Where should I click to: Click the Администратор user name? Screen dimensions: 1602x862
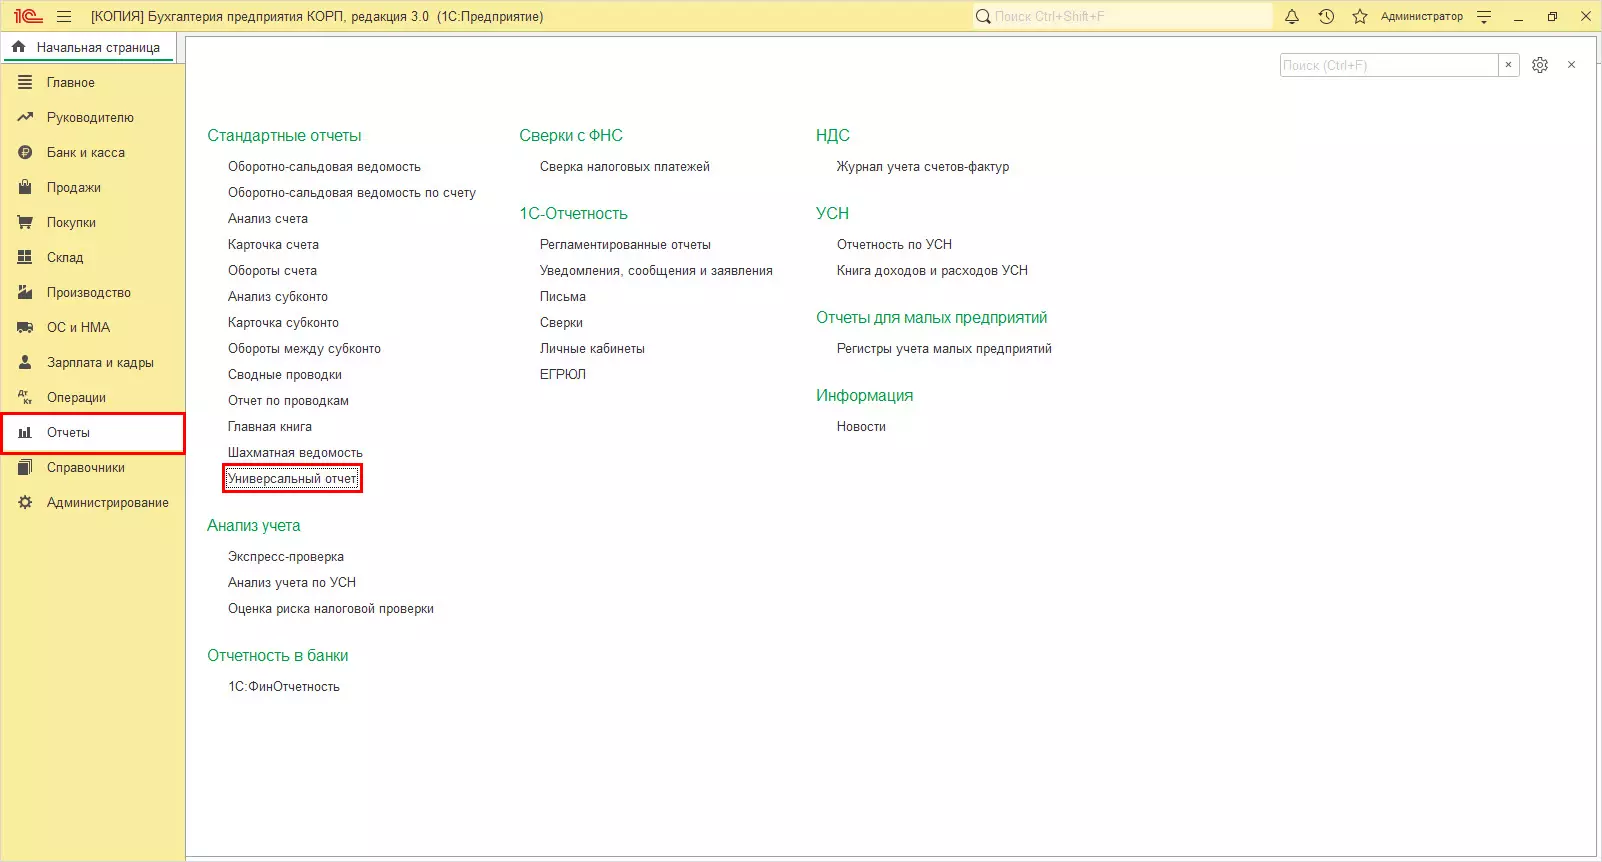point(1422,17)
